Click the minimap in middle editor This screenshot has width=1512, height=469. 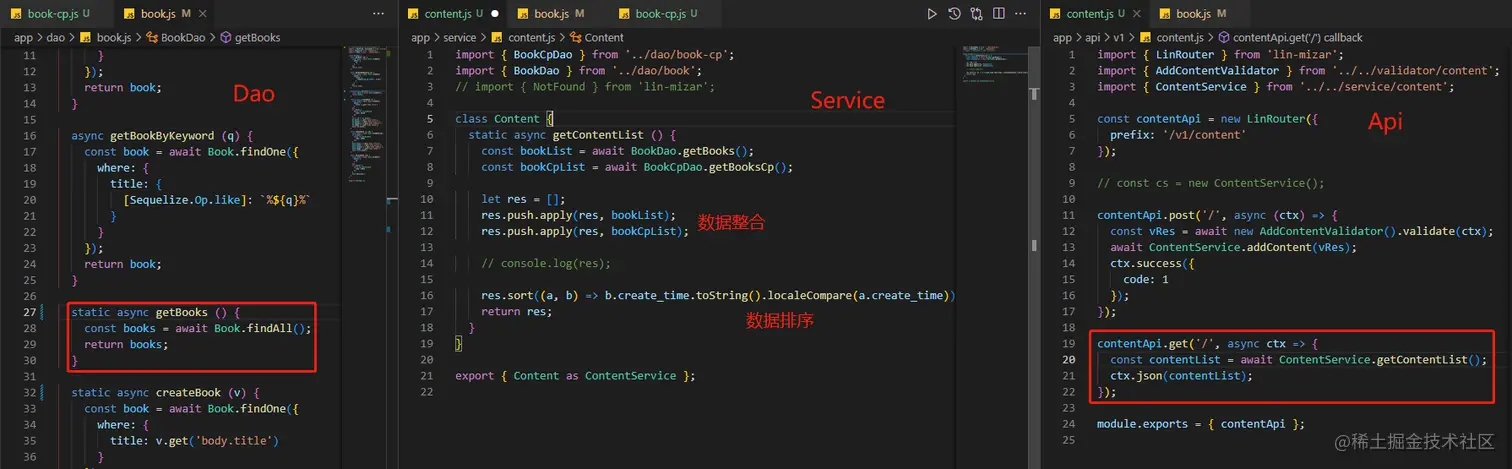pos(996,65)
